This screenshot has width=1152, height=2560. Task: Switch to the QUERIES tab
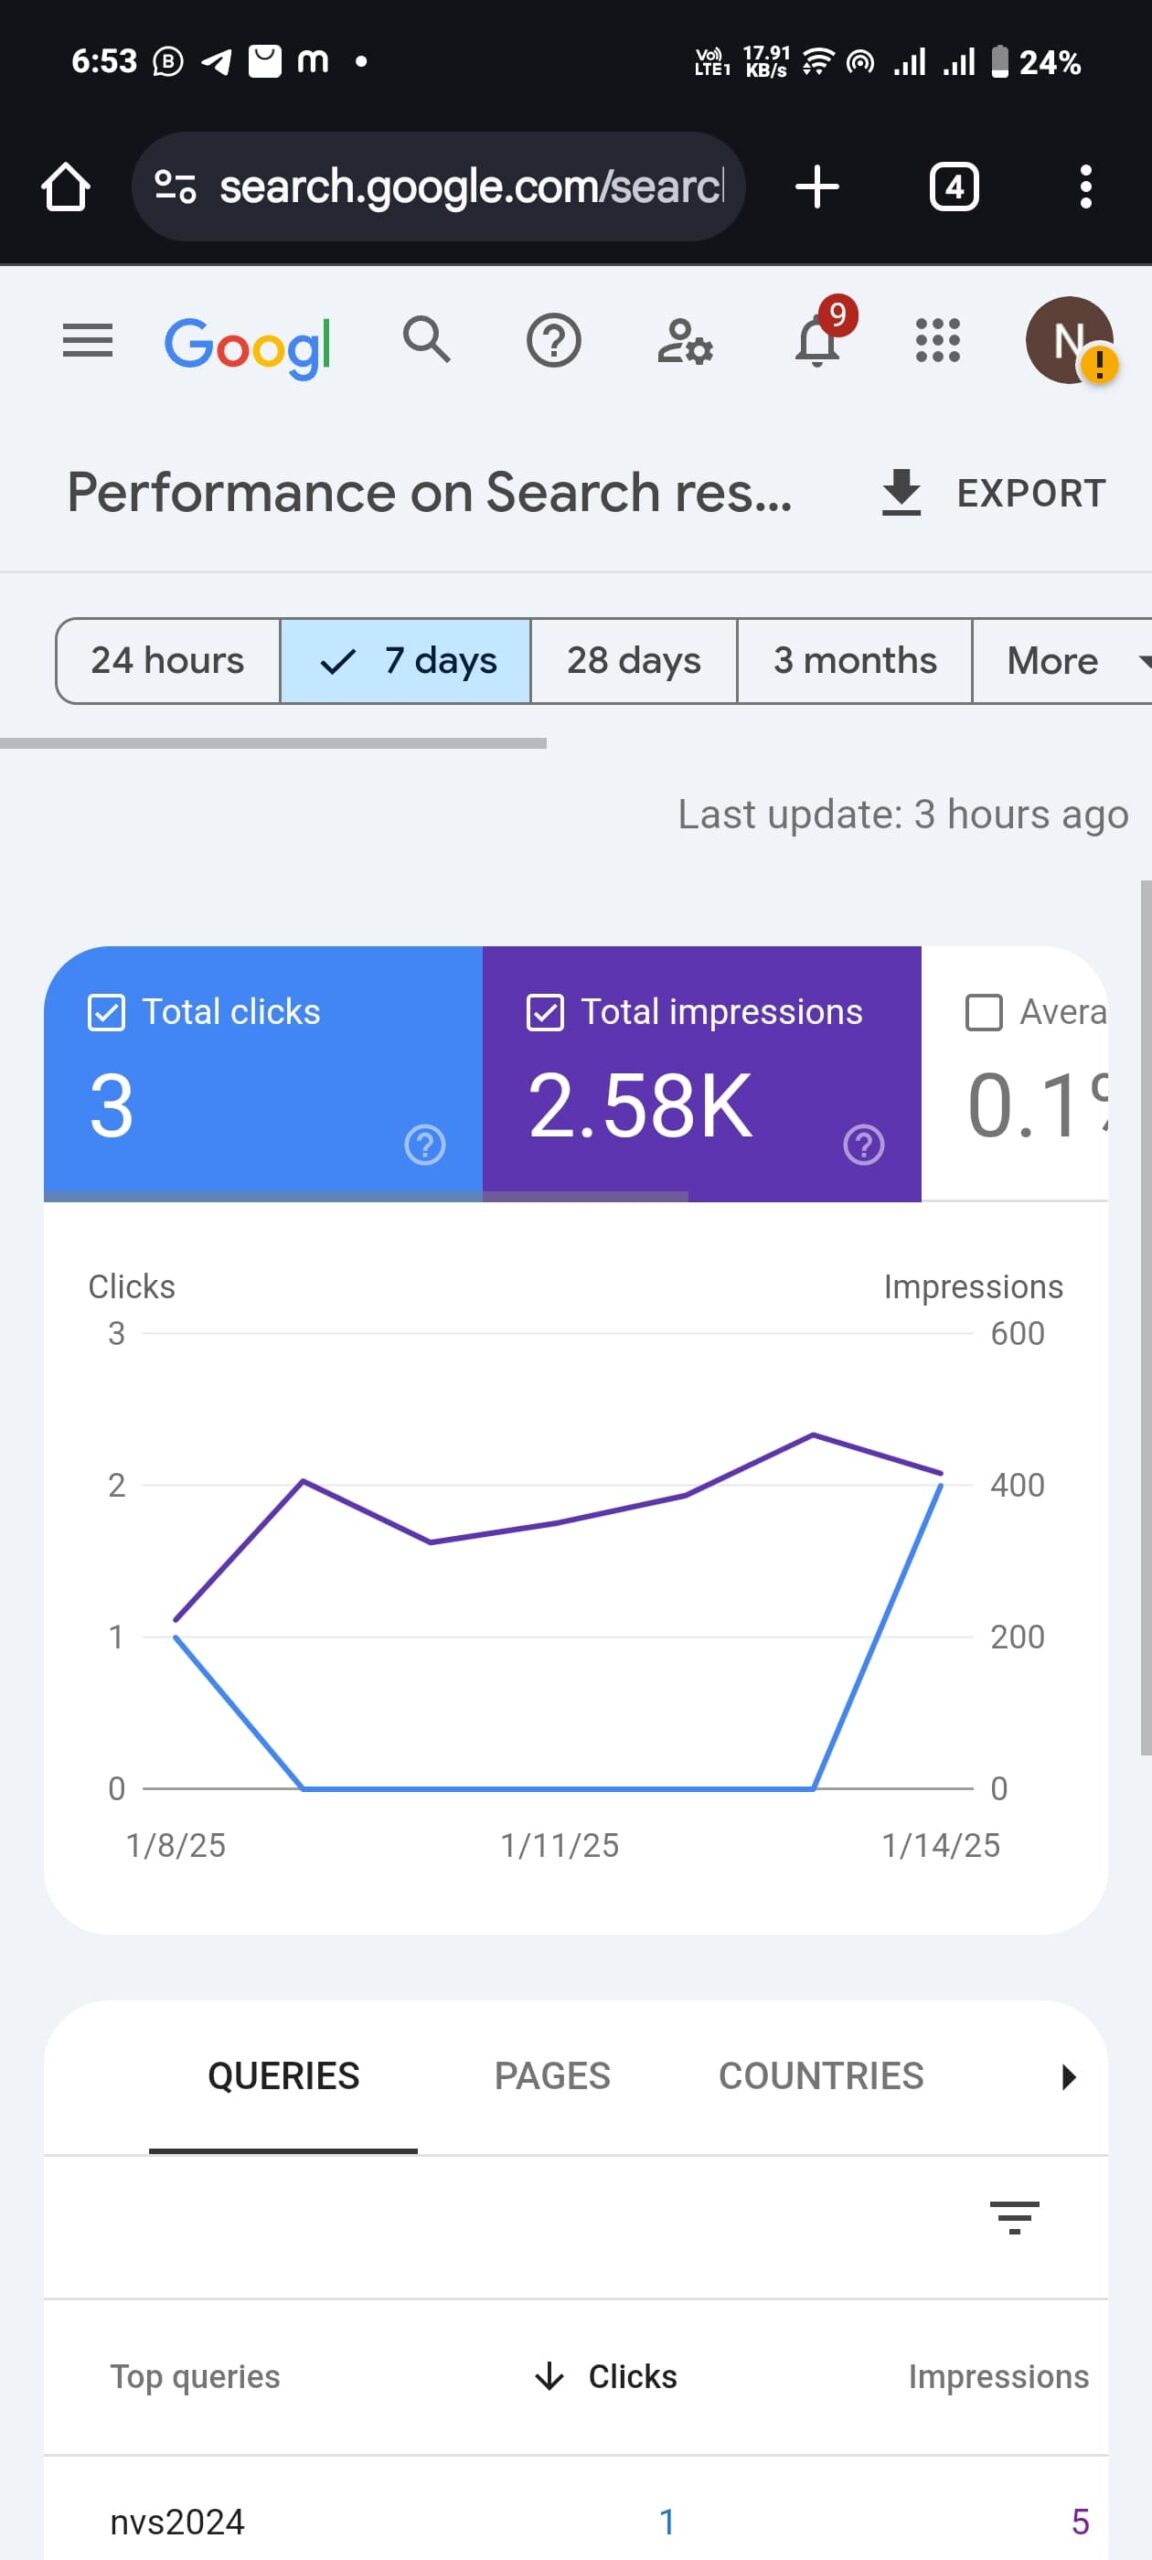[x=284, y=2077]
